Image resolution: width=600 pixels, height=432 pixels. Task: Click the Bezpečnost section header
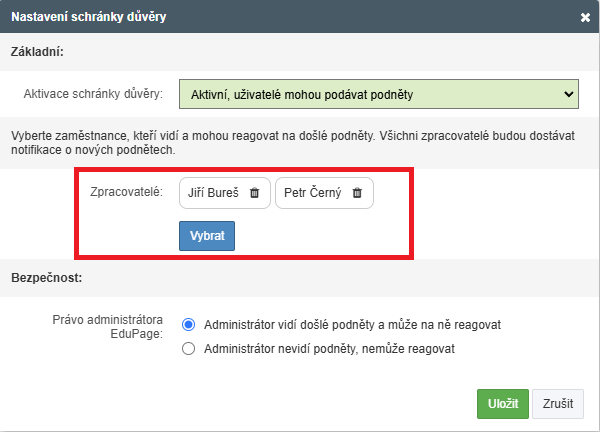pos(47,278)
